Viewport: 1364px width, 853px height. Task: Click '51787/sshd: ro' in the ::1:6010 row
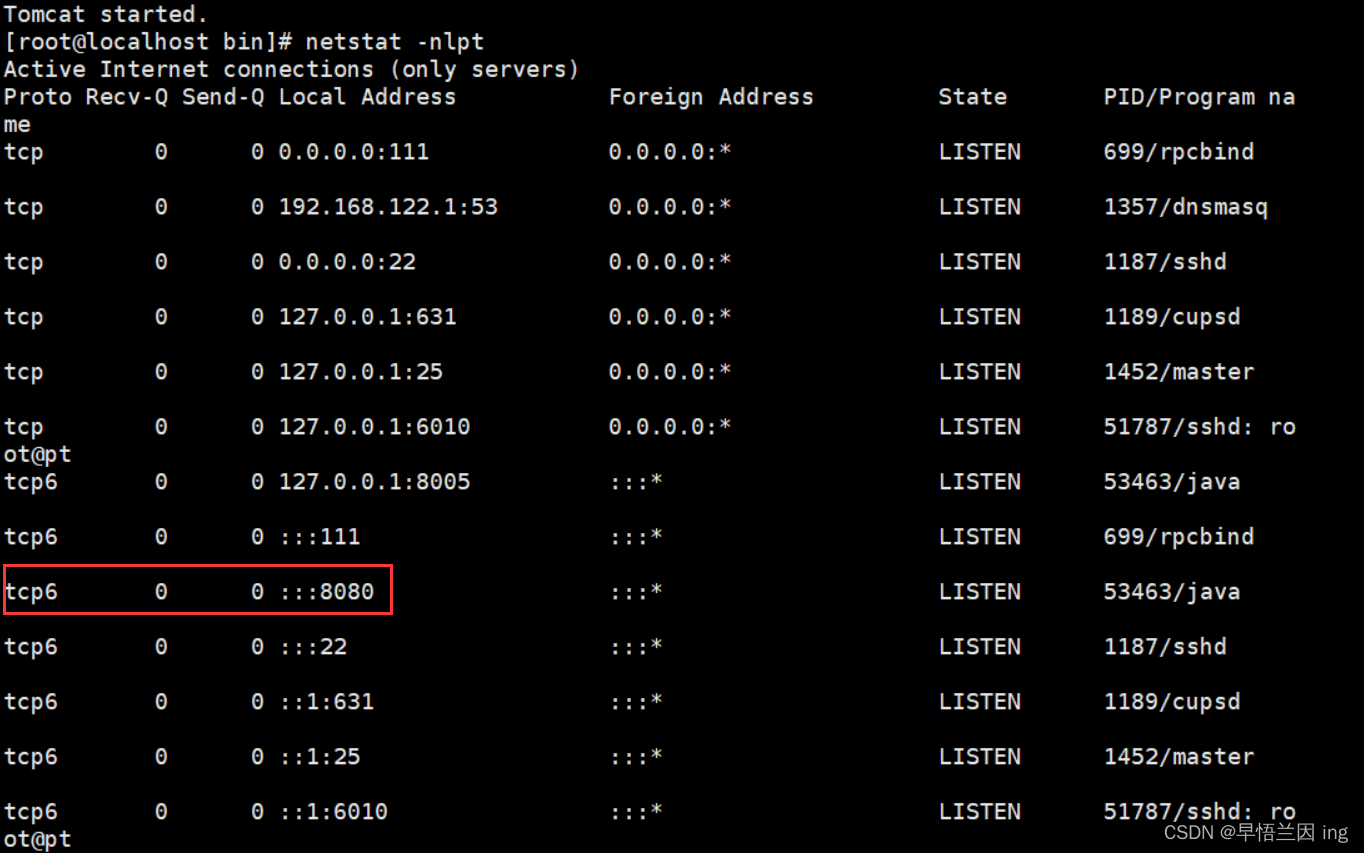click(x=1199, y=812)
